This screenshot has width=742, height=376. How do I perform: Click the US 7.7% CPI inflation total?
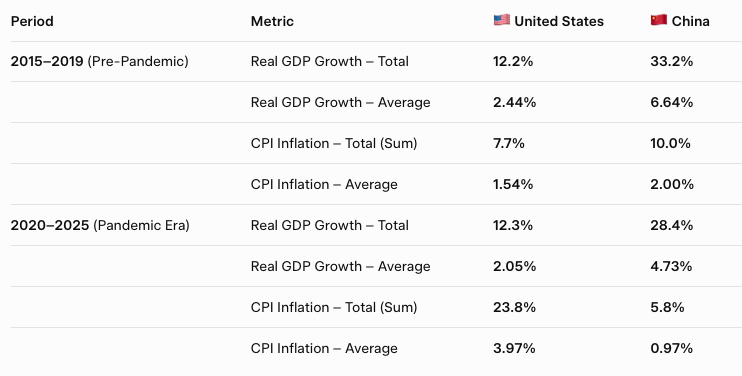click(509, 143)
